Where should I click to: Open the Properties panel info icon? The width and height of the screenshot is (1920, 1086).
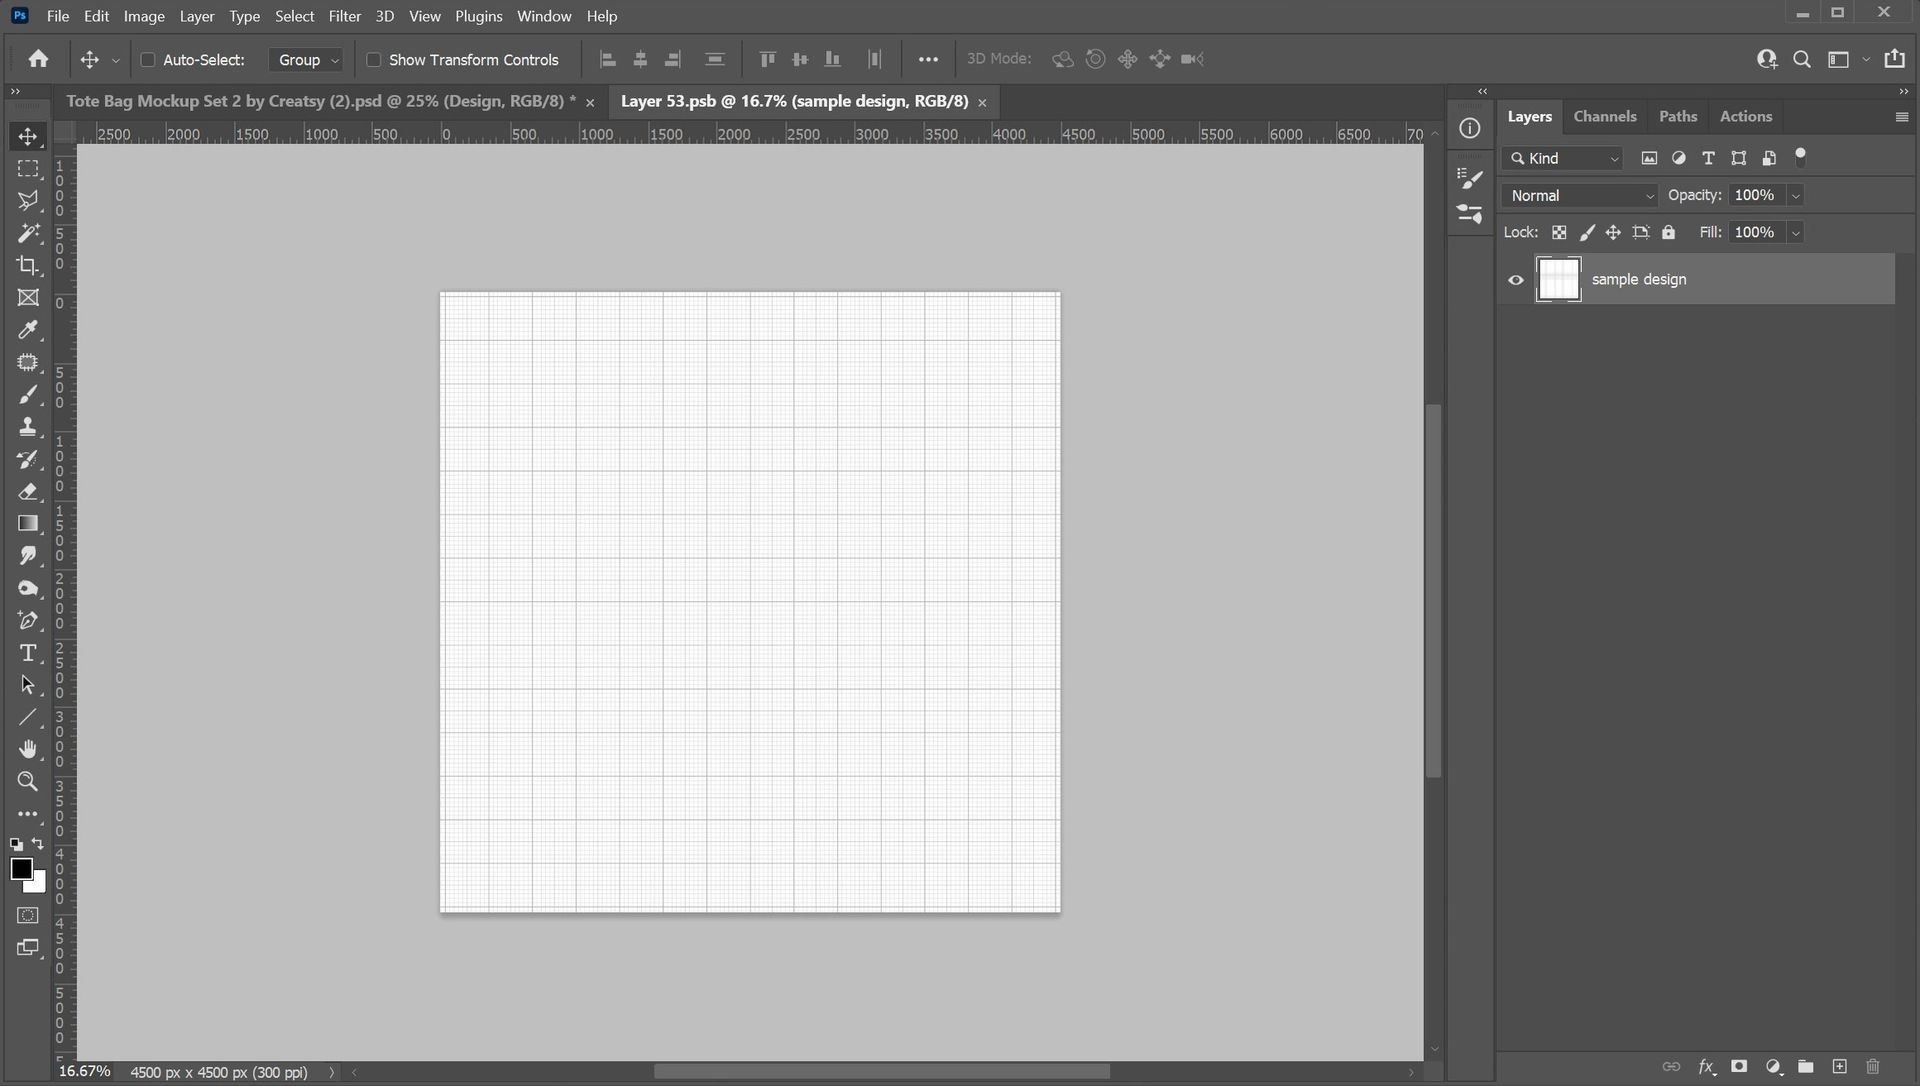(1469, 128)
